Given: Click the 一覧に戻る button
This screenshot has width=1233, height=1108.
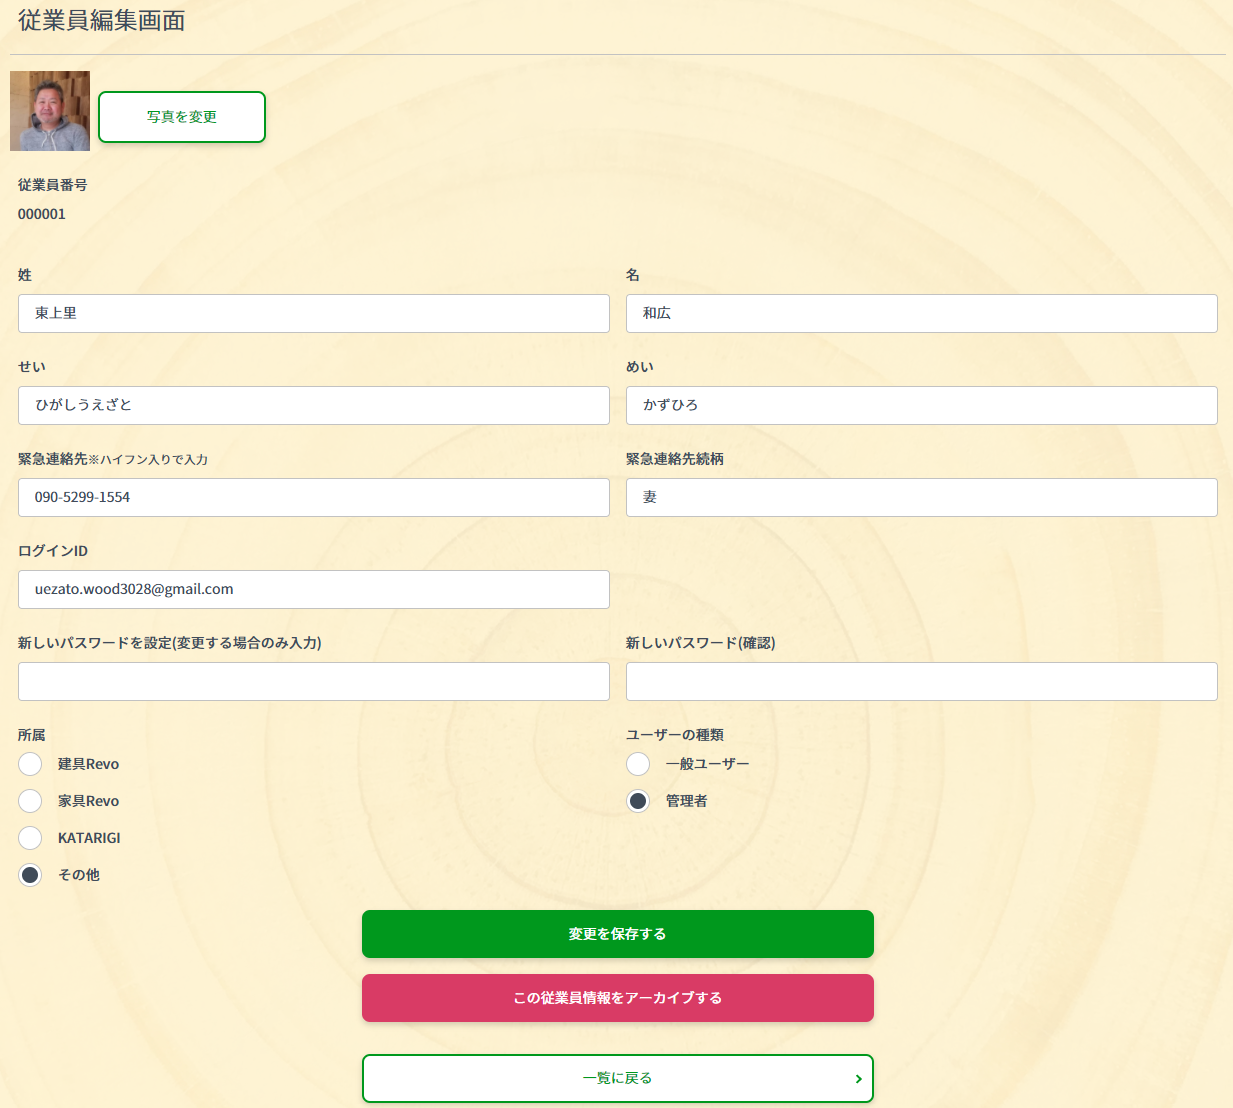Looking at the screenshot, I should (x=618, y=1078).
